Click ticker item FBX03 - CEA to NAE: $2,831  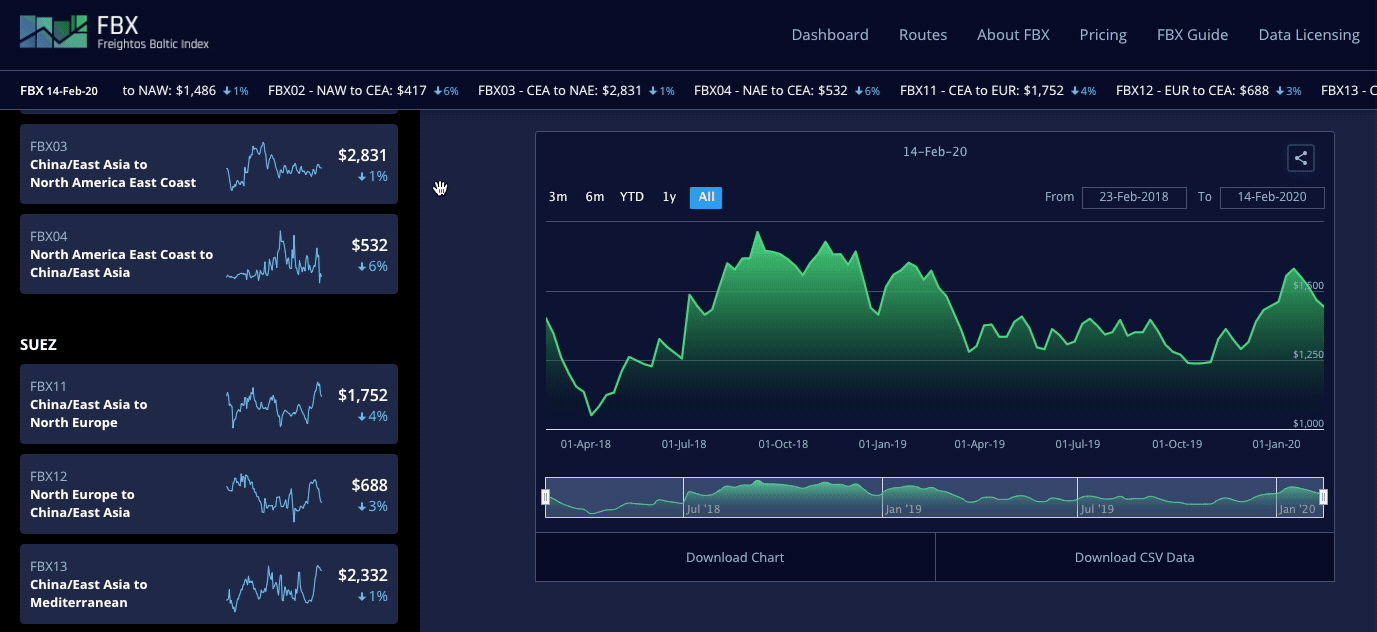coord(576,90)
